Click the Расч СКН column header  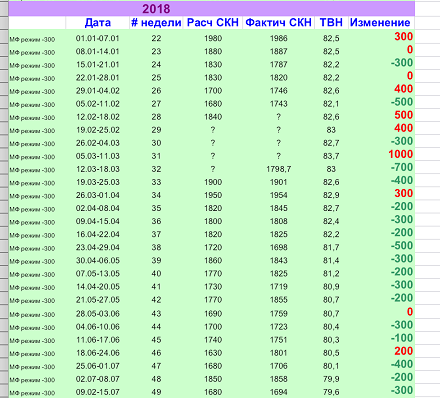click(x=213, y=23)
